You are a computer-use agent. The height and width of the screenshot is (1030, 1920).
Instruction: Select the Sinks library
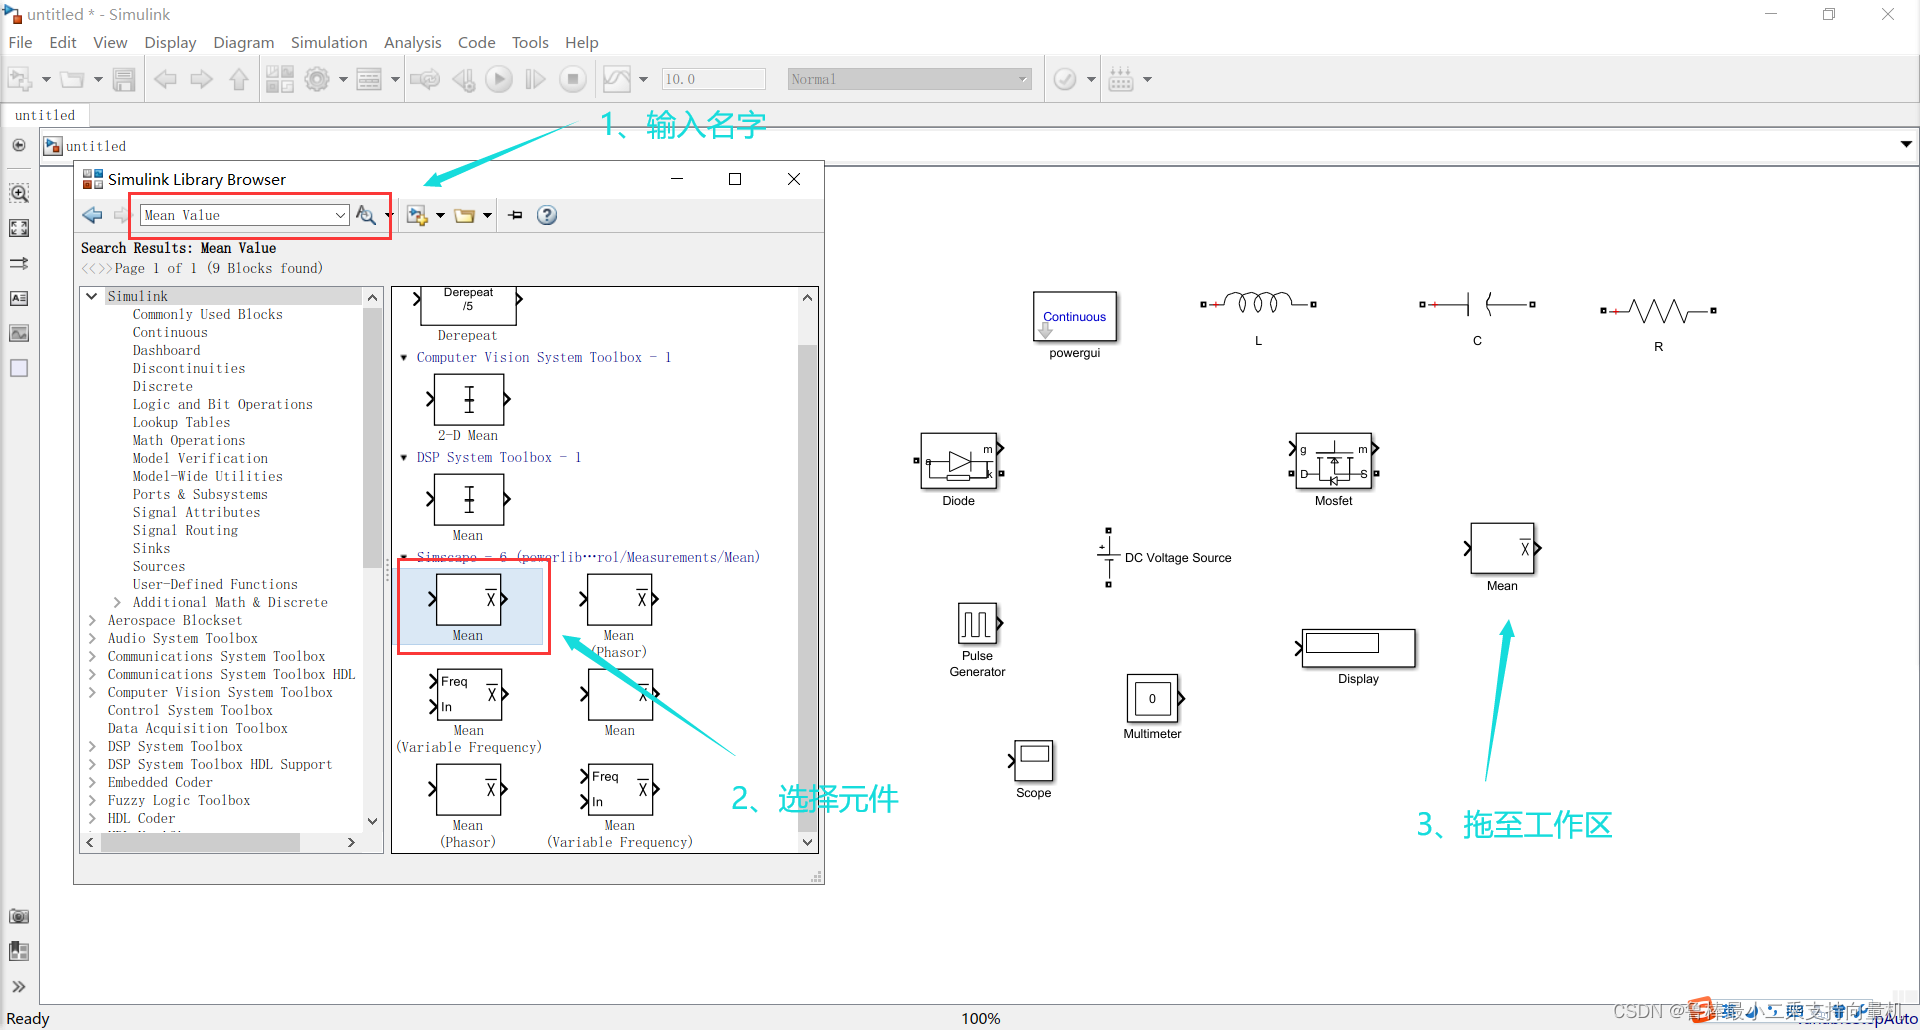[x=152, y=548]
